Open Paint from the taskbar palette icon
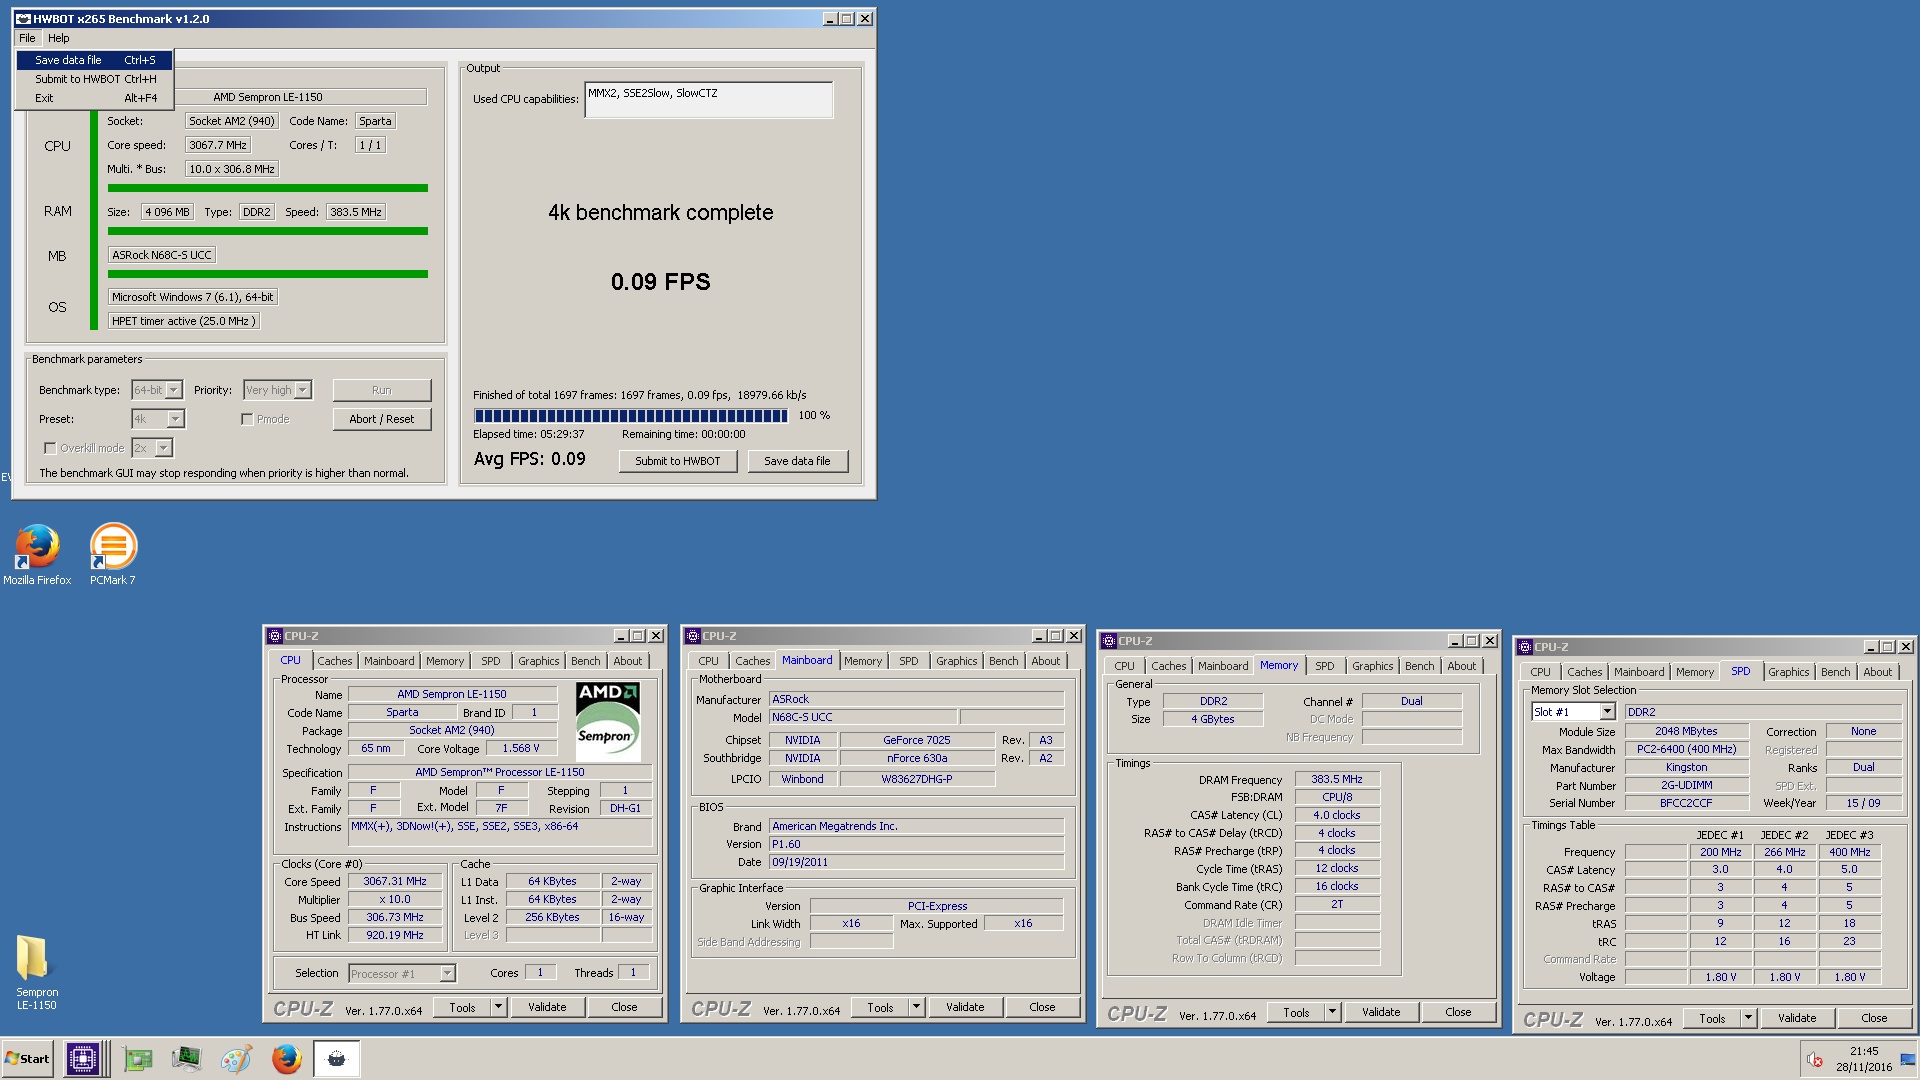This screenshot has height=1080, width=1920. pyautogui.click(x=236, y=1059)
